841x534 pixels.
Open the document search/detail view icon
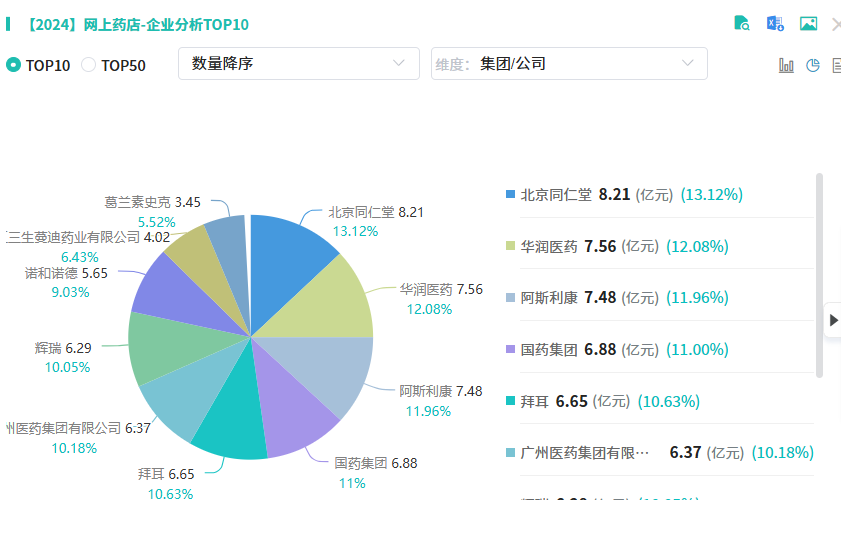coord(742,24)
